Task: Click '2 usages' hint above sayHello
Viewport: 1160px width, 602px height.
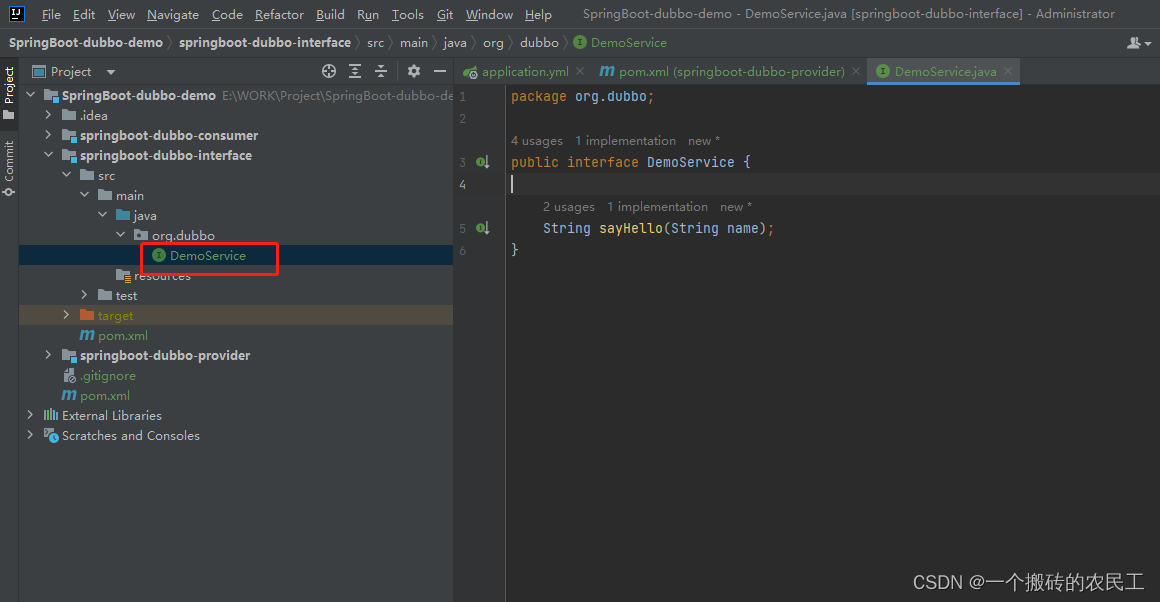Action: pyautogui.click(x=568, y=206)
